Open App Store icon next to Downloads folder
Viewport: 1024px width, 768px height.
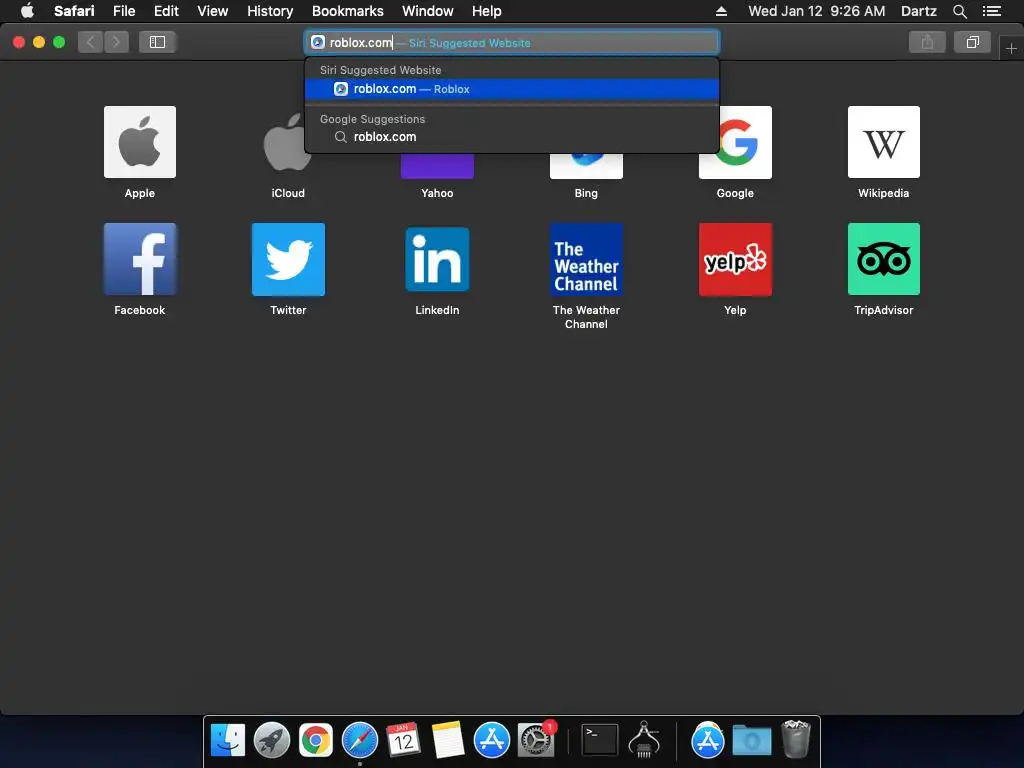[x=707, y=740]
